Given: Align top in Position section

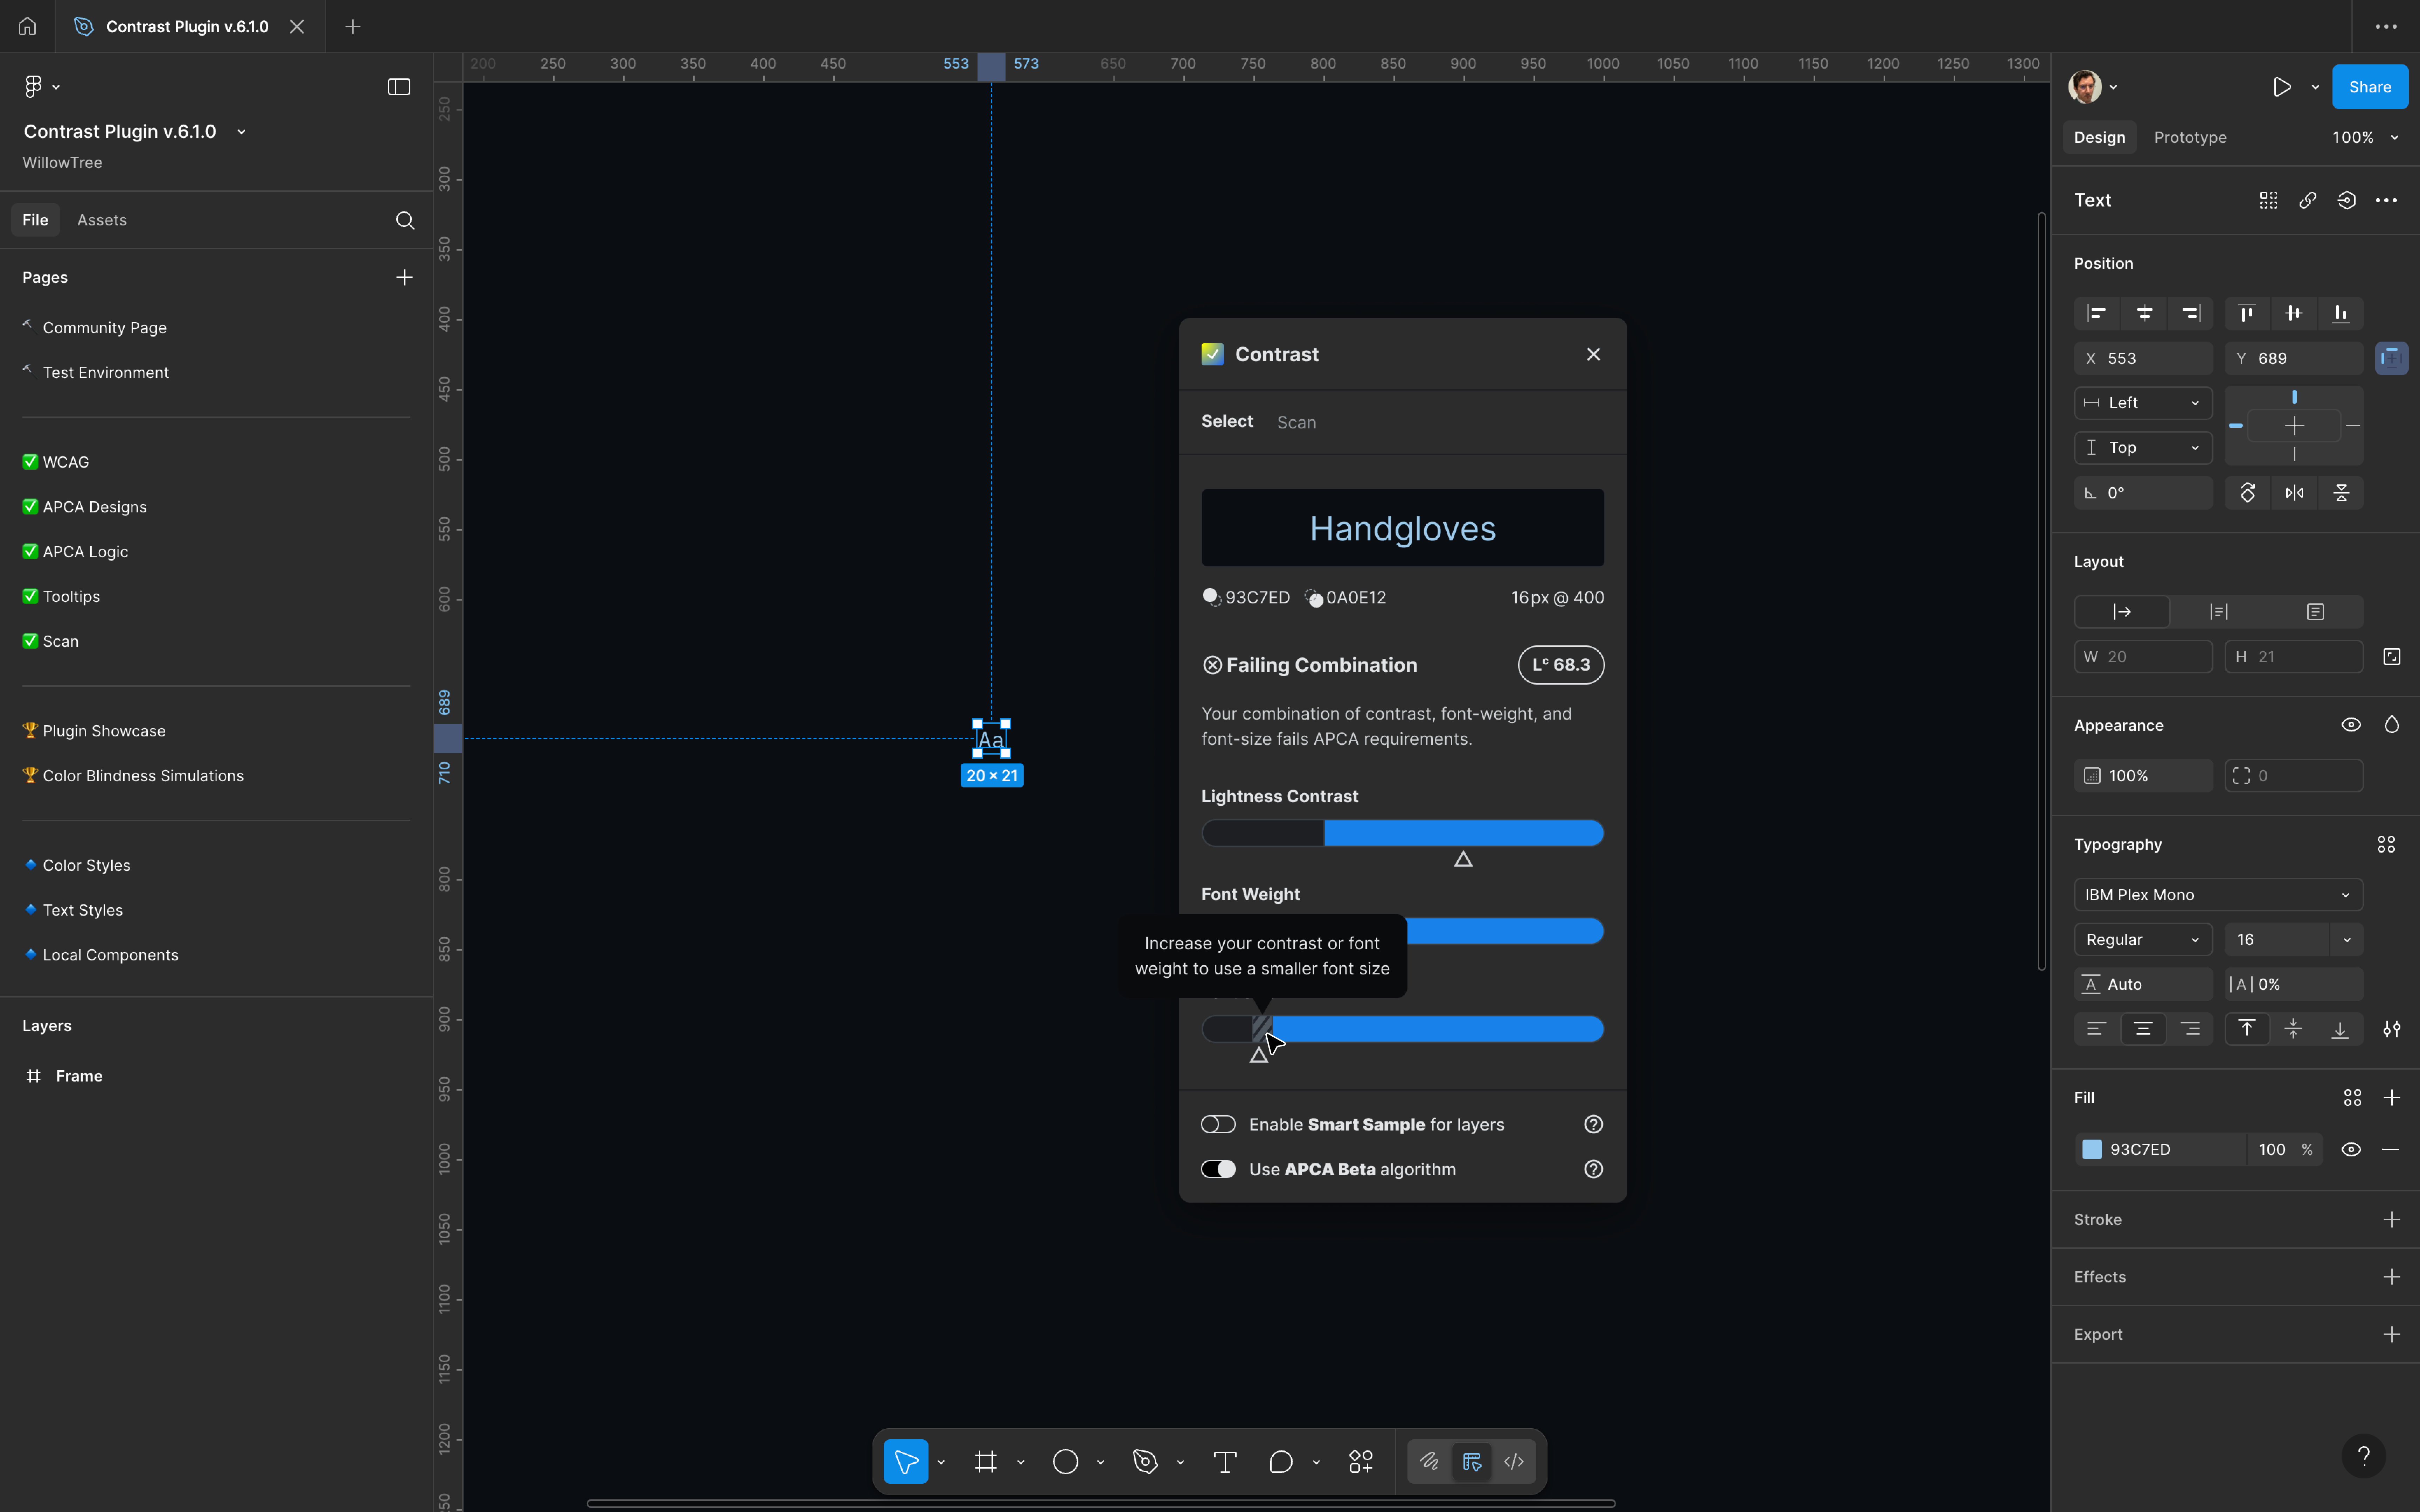Looking at the screenshot, I should tap(2247, 313).
